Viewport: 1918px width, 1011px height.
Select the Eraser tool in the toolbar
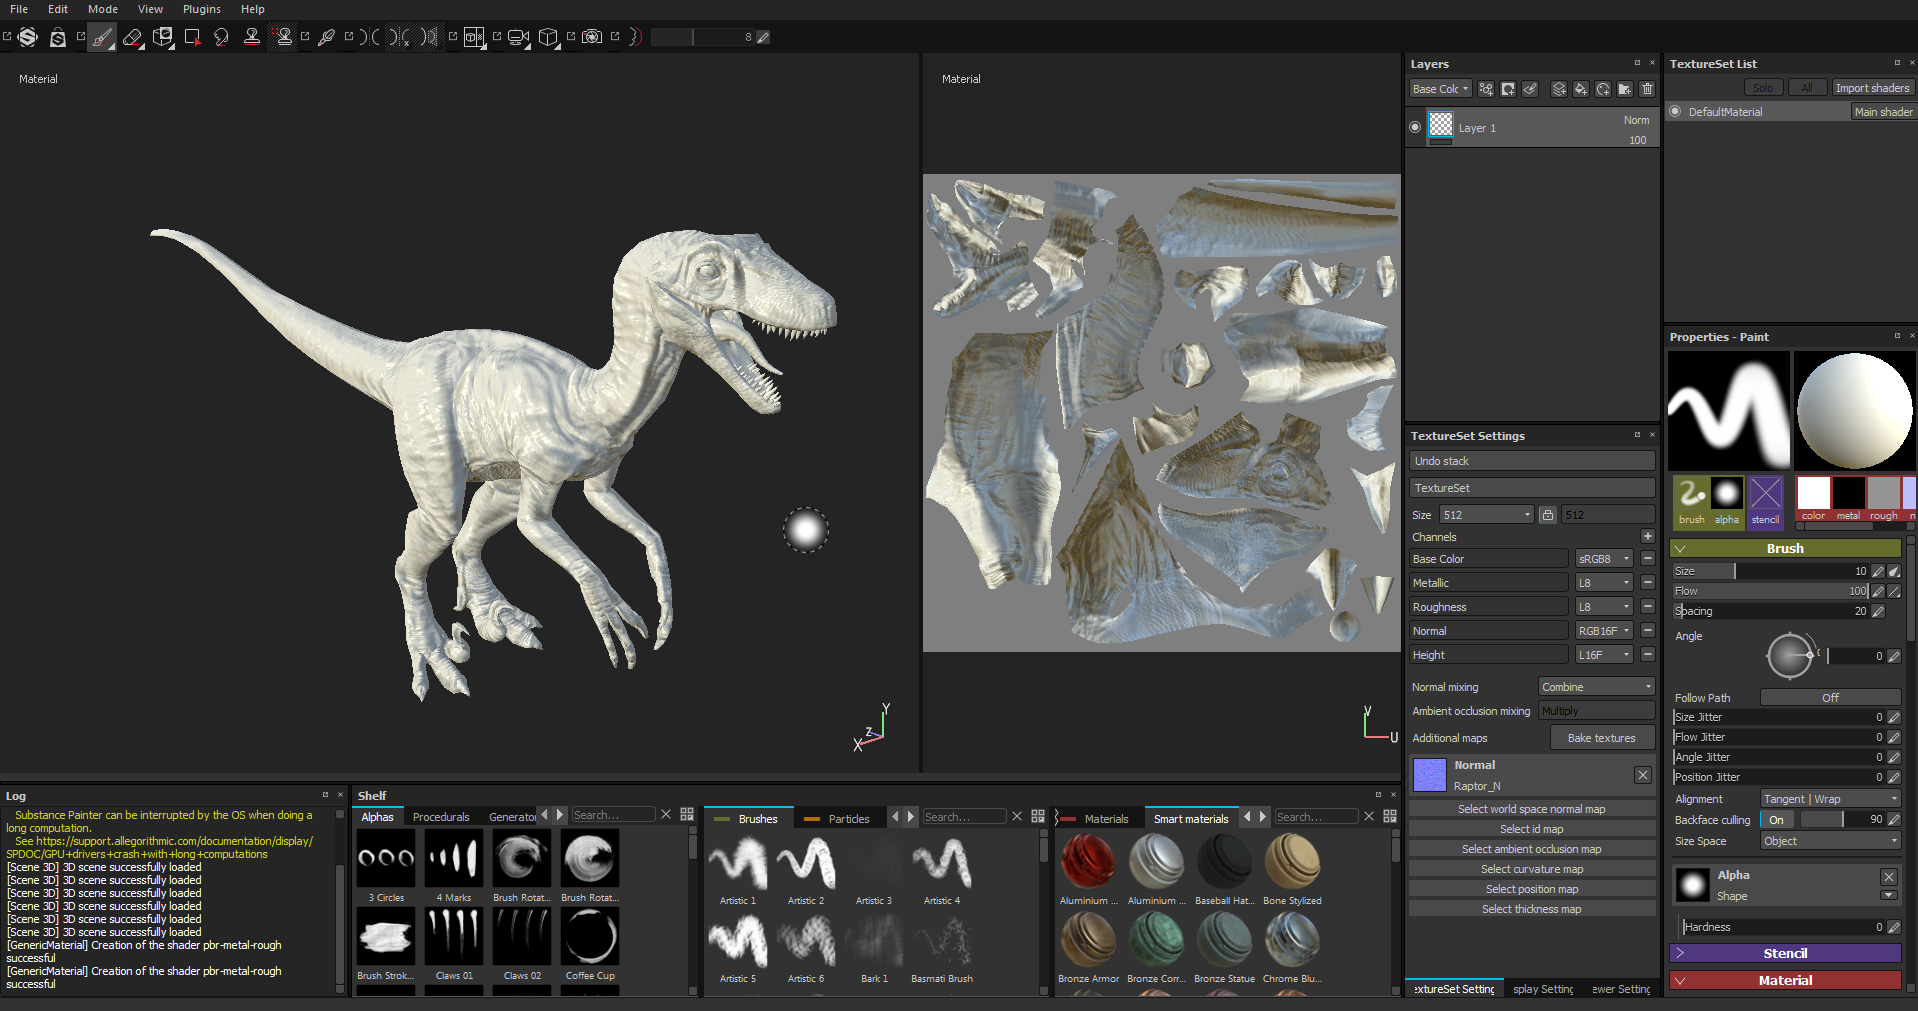[132, 38]
